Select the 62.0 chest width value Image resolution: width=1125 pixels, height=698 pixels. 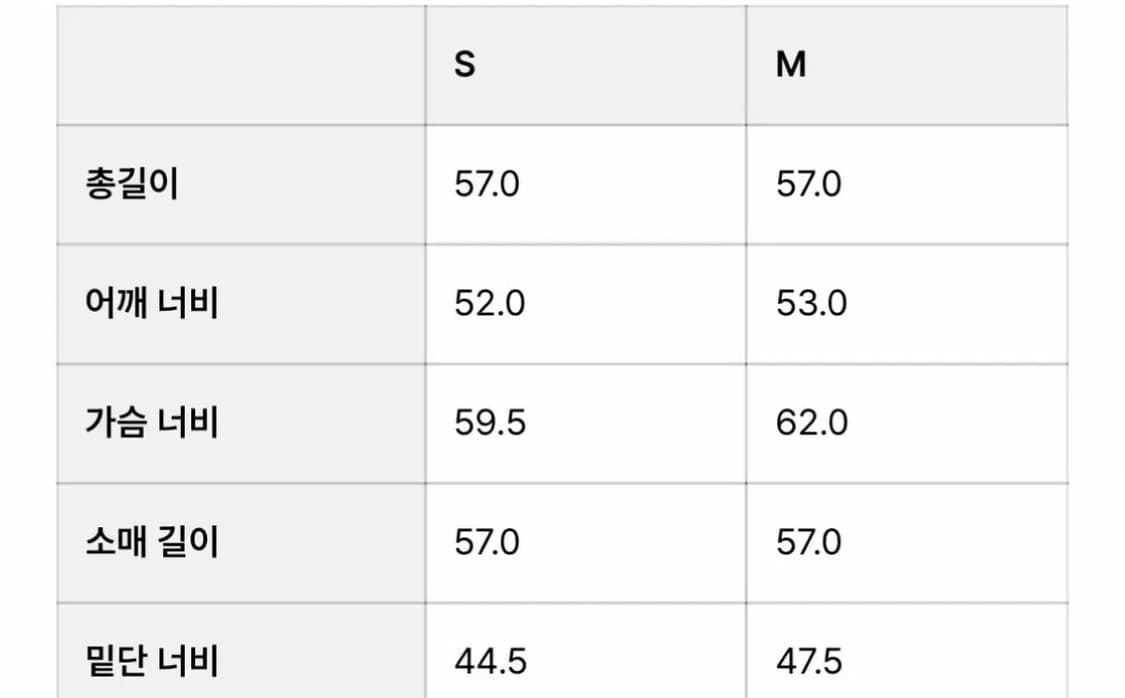(812, 422)
